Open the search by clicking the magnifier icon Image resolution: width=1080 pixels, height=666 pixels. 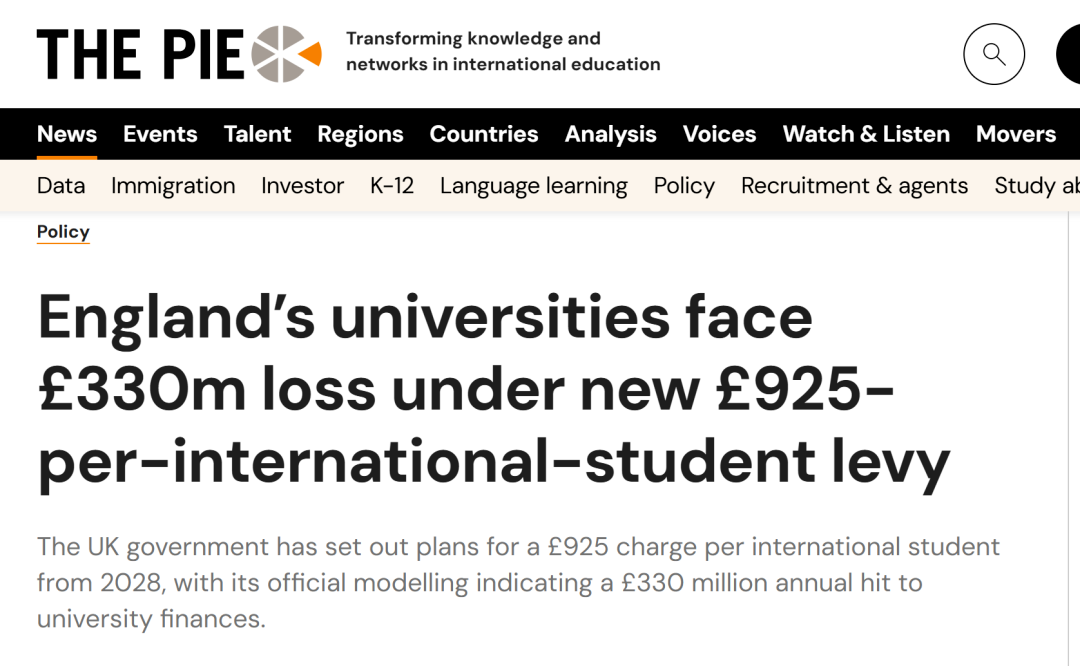(993, 54)
